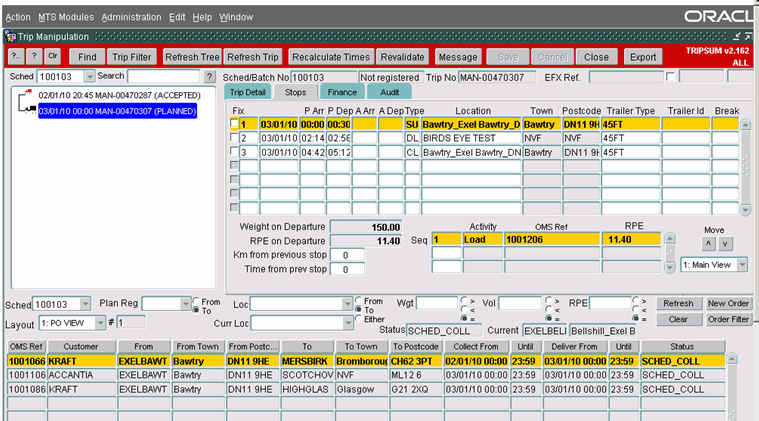Open the Plan Reg dropdown
The width and height of the screenshot is (759, 421).
186,304
